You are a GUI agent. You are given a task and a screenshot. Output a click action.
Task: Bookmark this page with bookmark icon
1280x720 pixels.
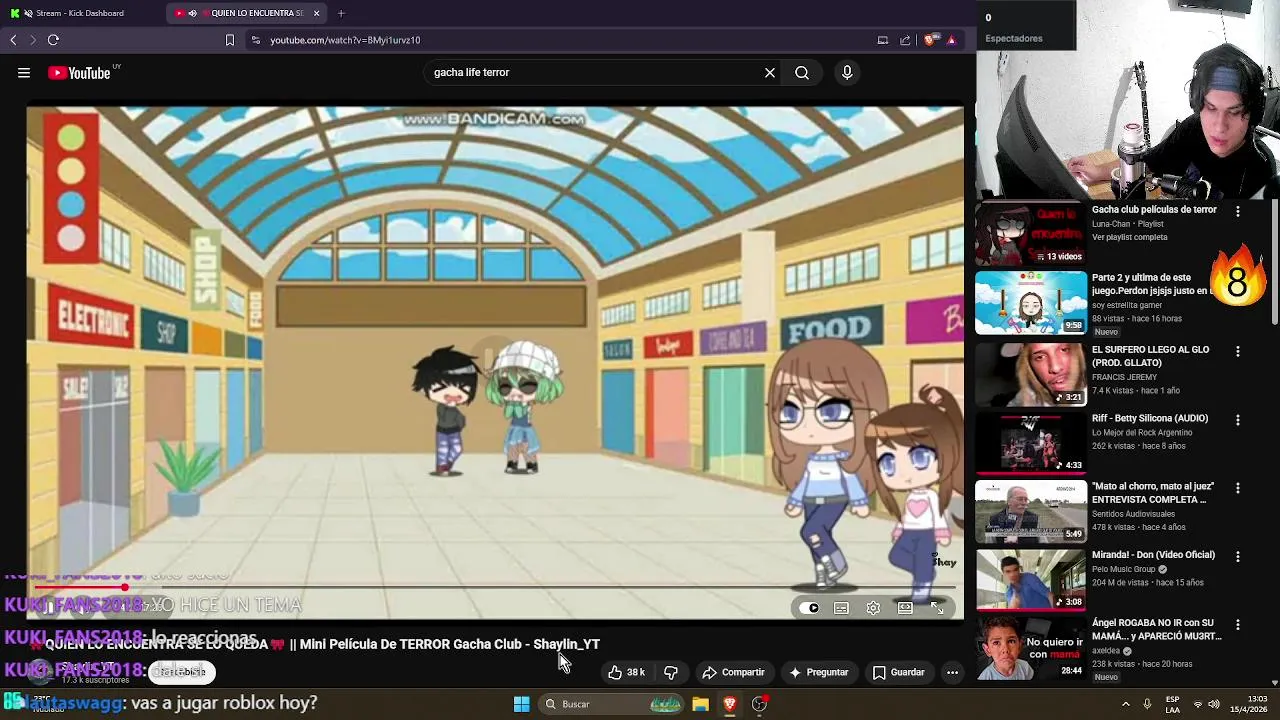[x=229, y=40]
